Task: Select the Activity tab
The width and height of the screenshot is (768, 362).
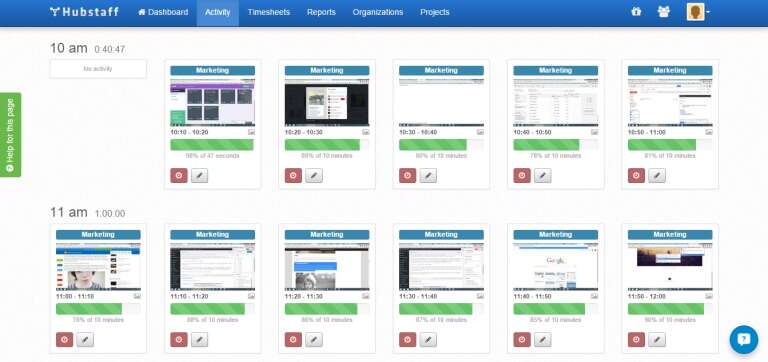Action: pos(217,12)
